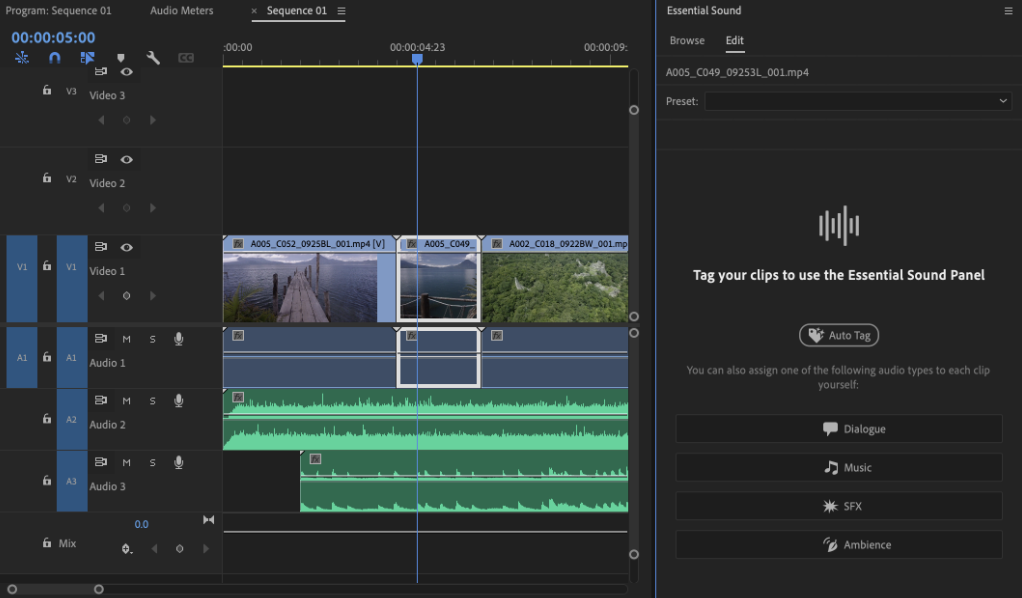Screen dimensions: 1022x598
Task: Toggle Snap with the magnet icon
Action: pyautogui.click(x=54, y=58)
